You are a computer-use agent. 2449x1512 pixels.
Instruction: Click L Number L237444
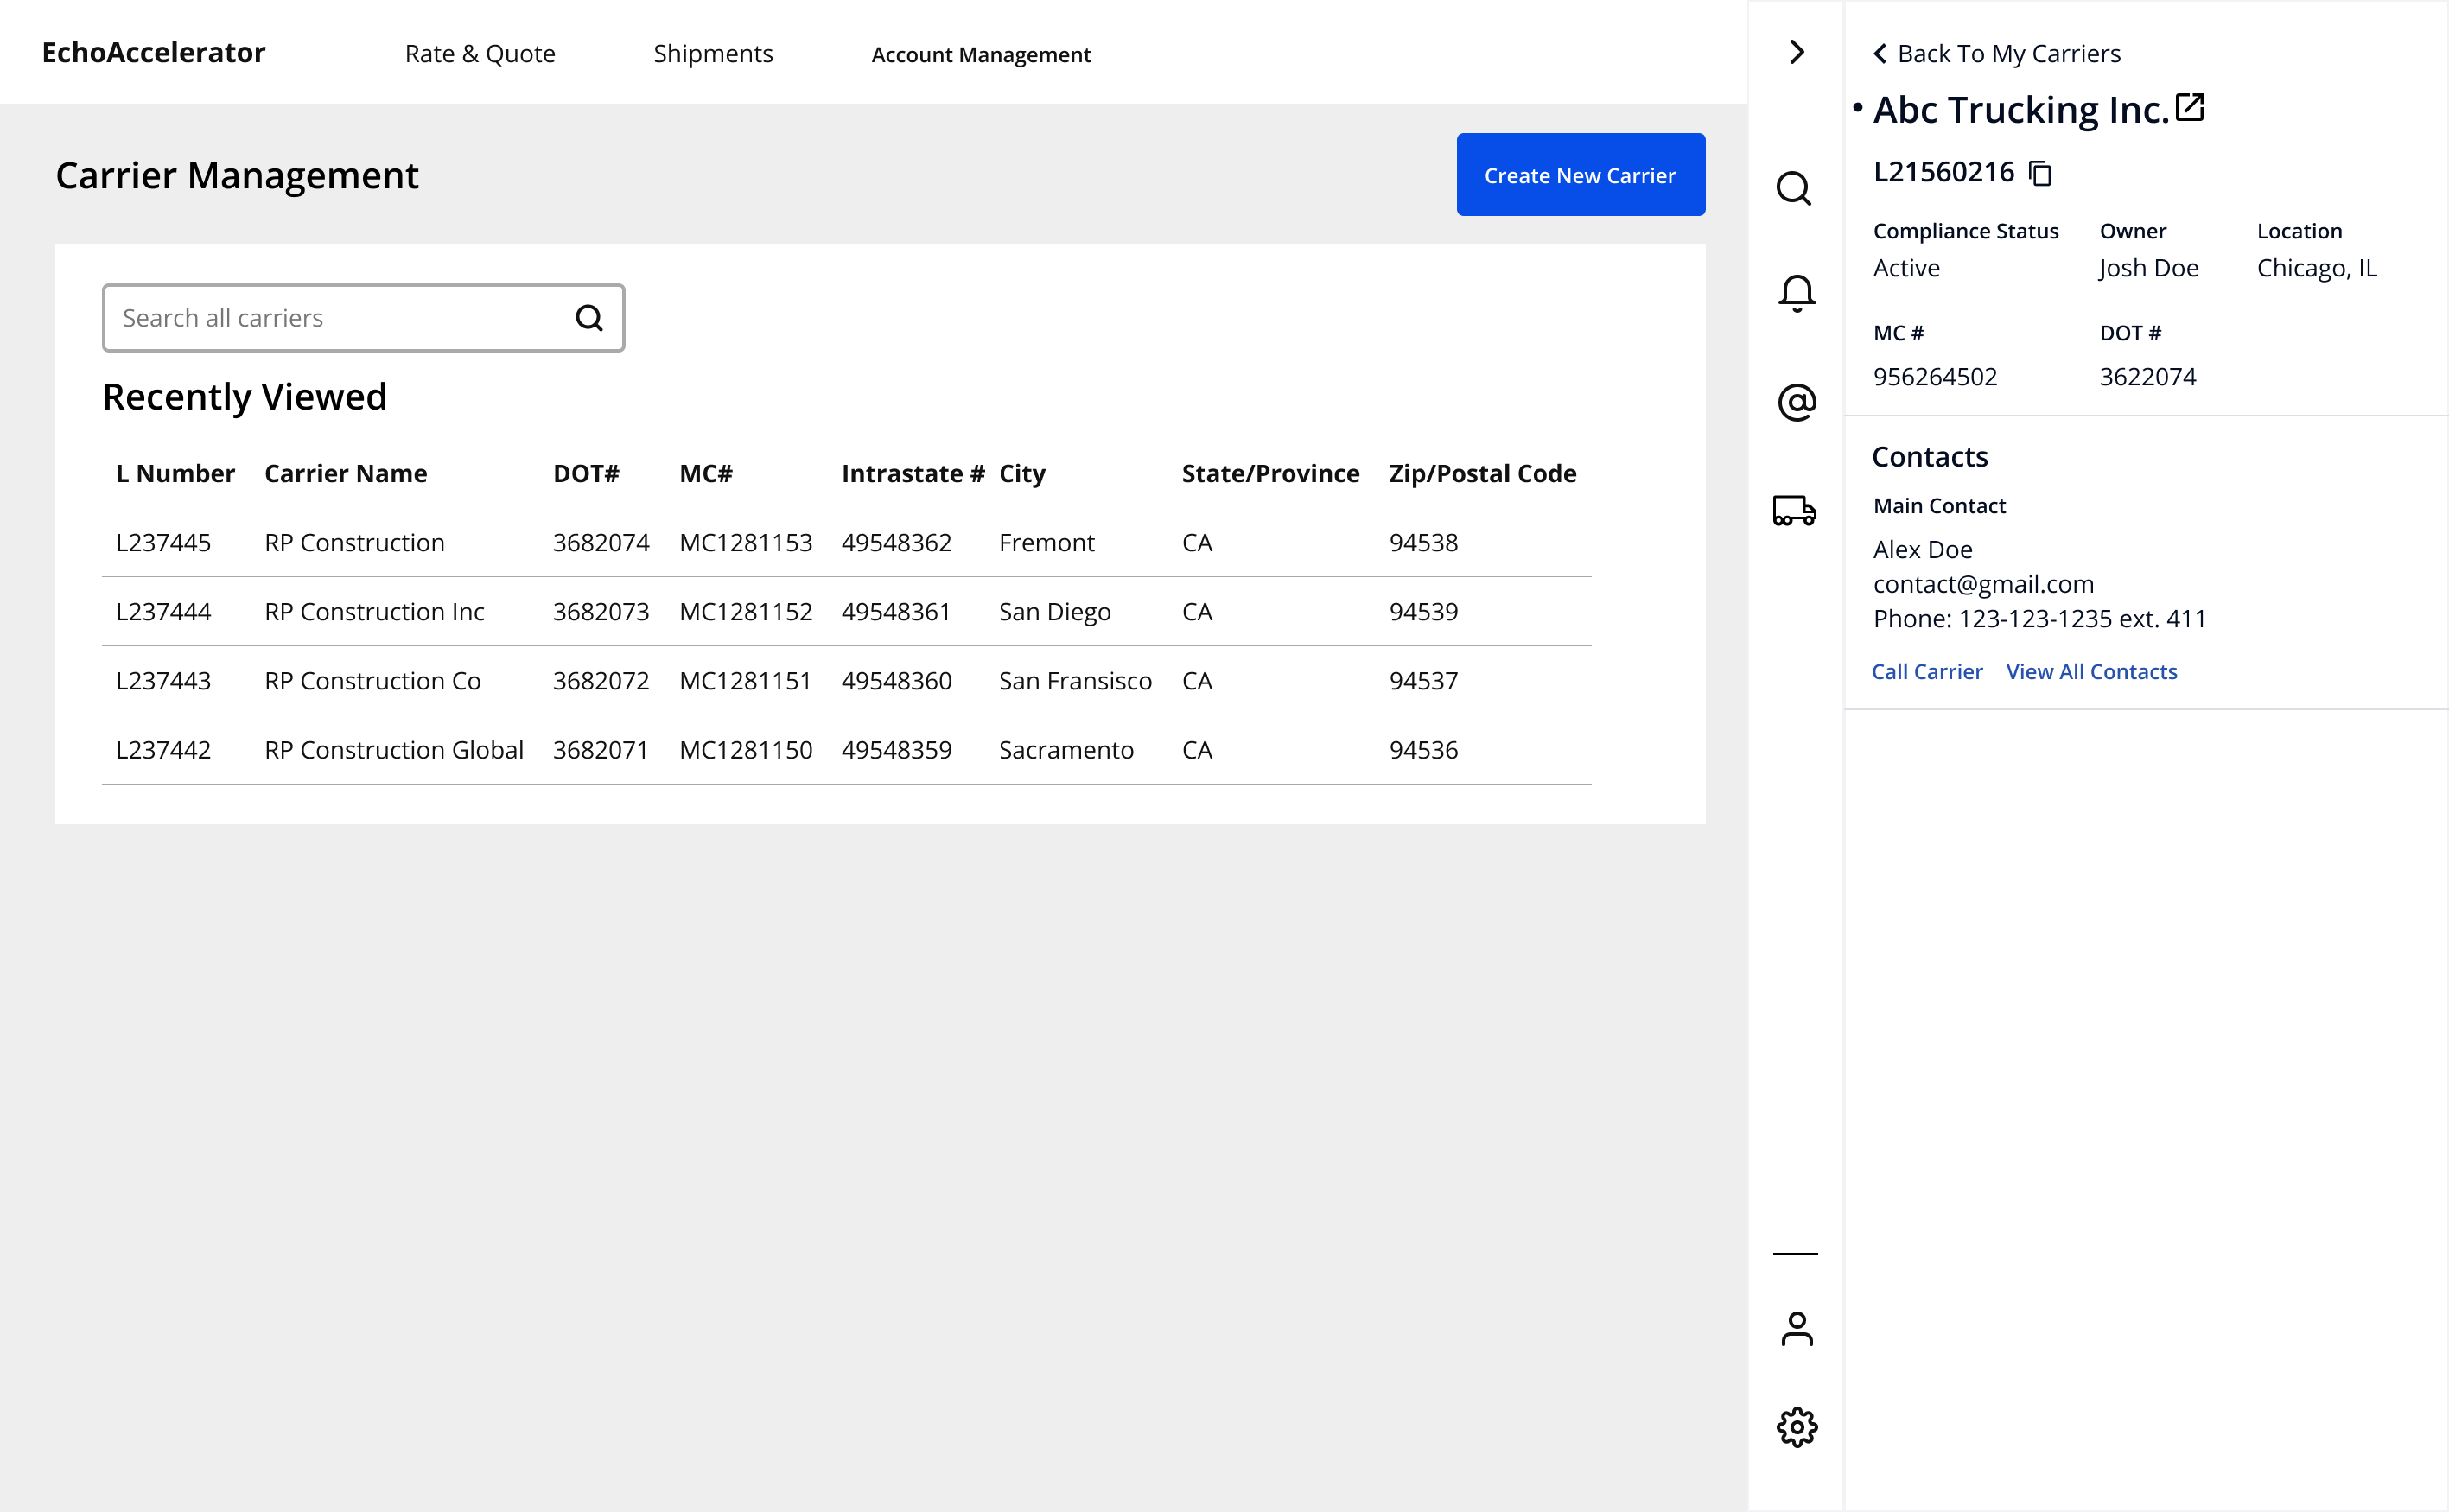163,611
